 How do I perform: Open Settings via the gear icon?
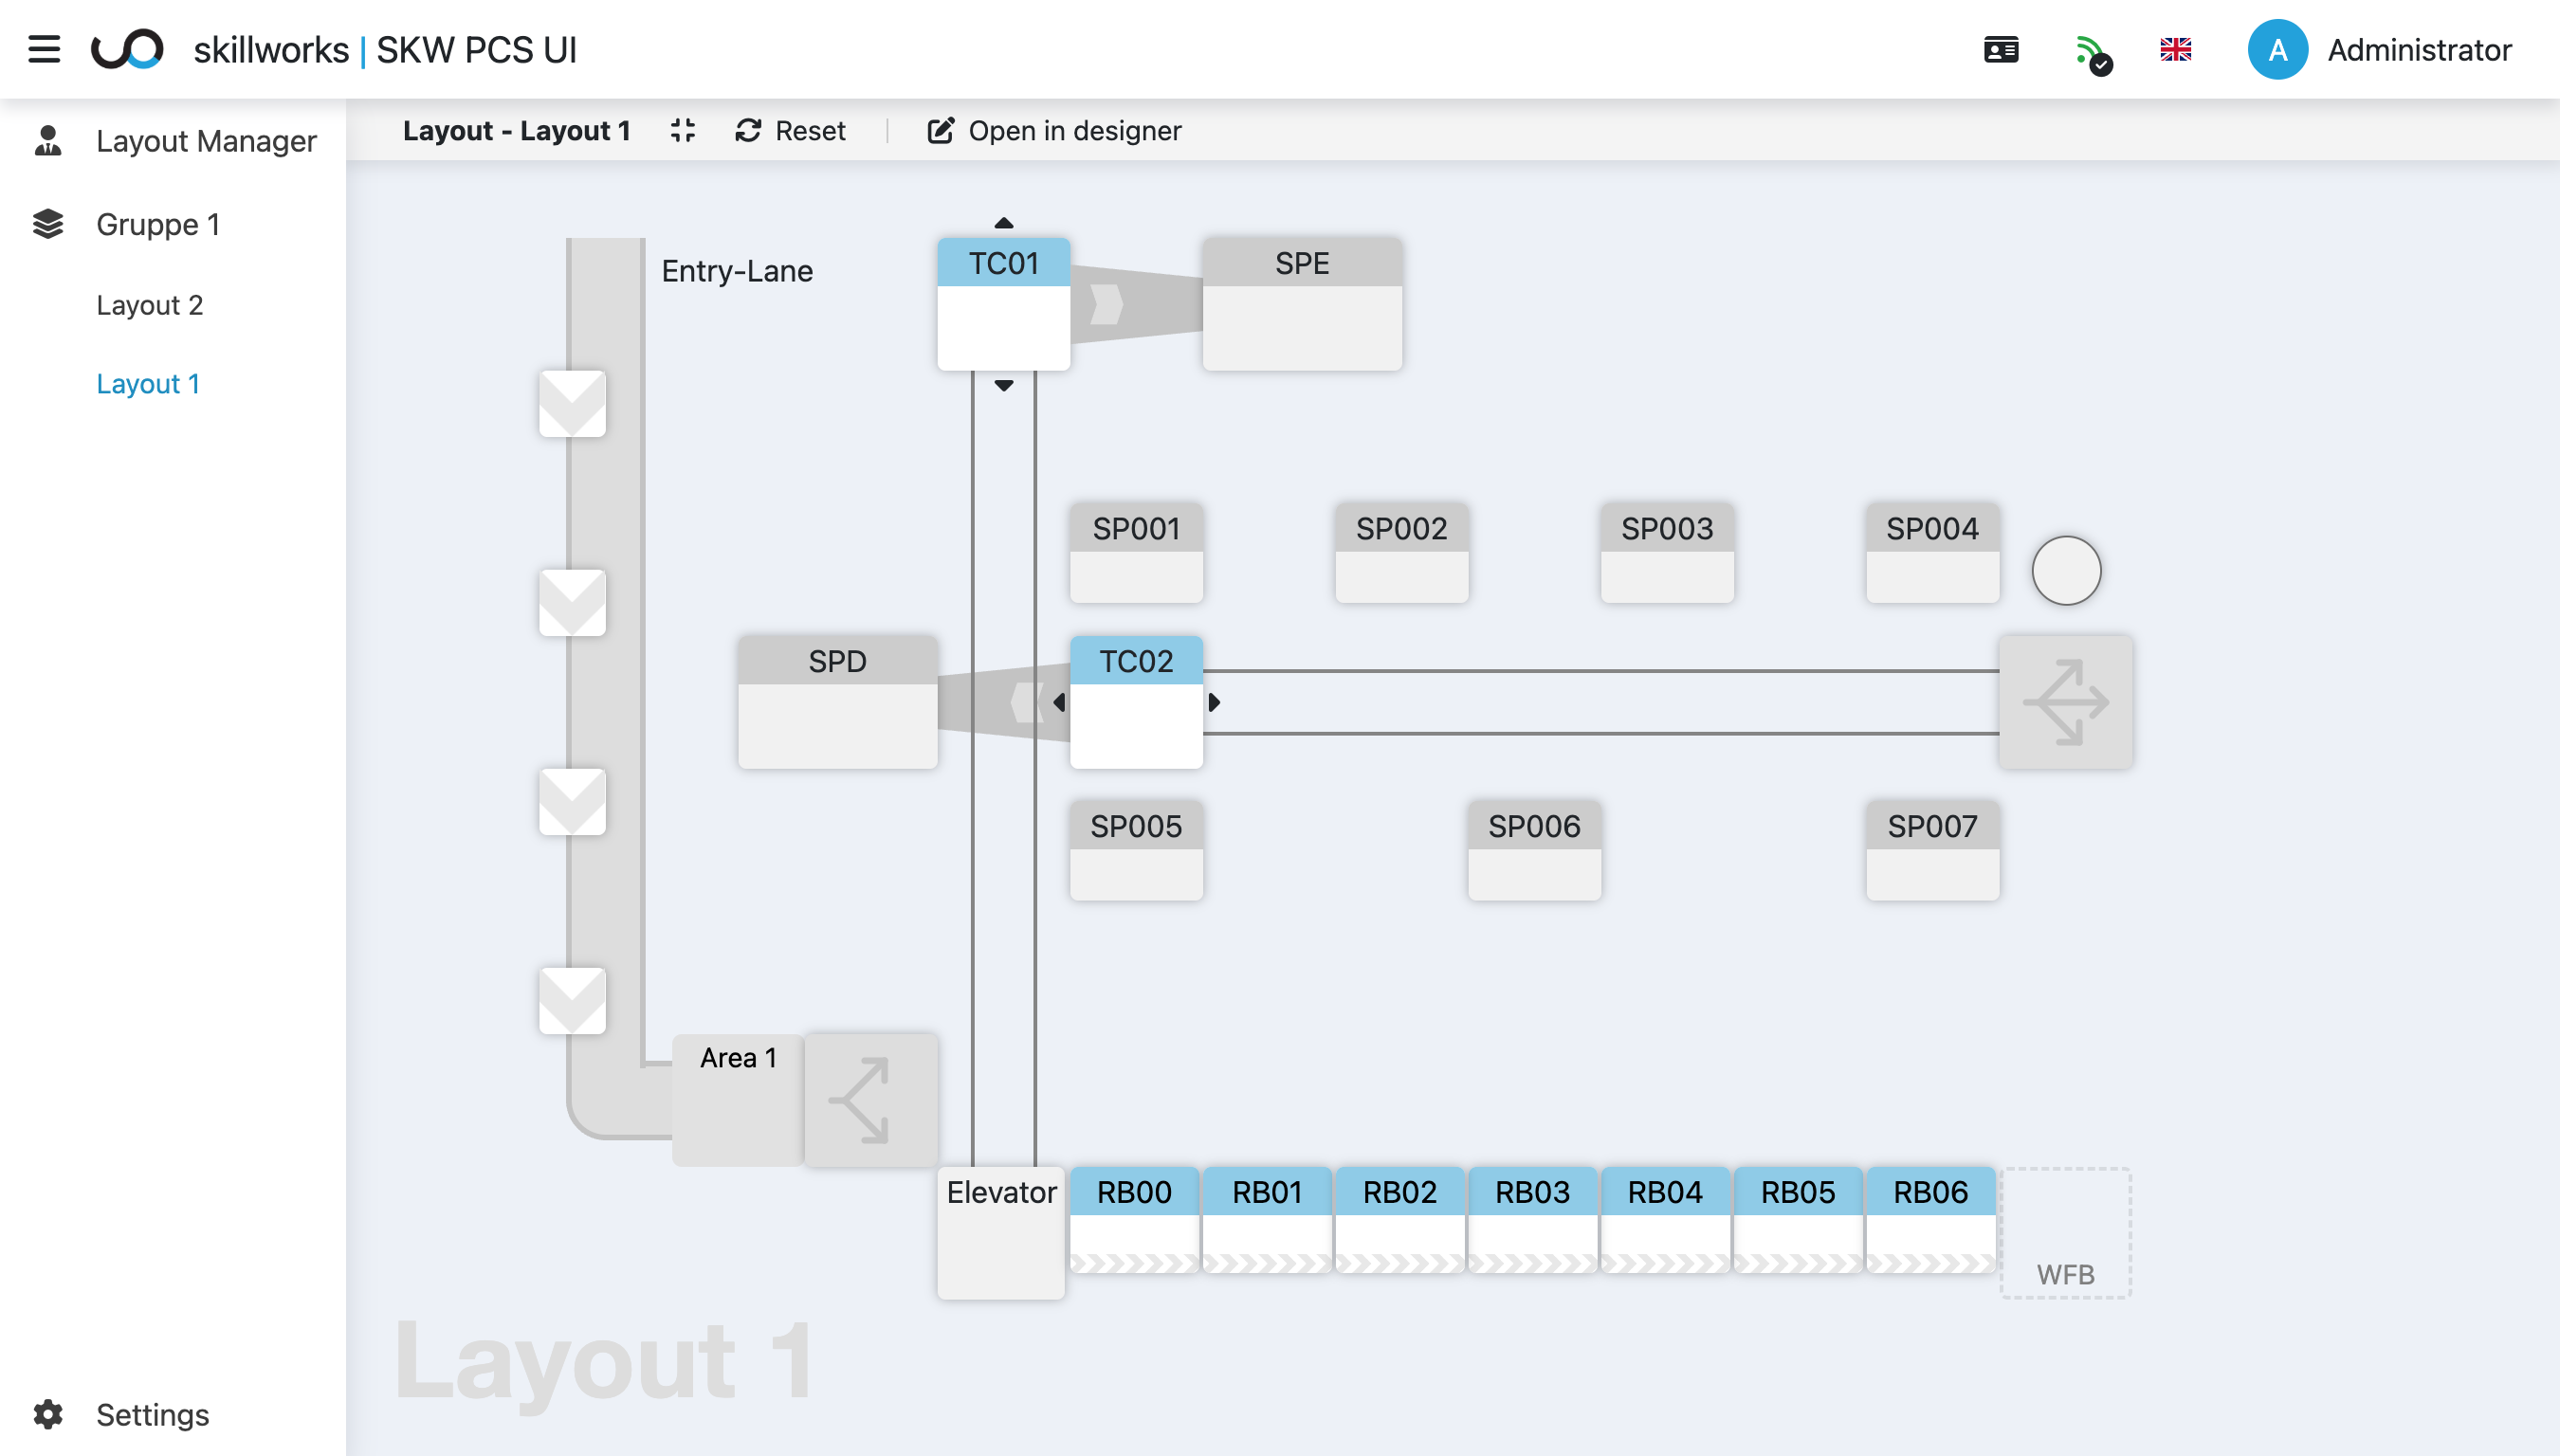click(x=48, y=1414)
